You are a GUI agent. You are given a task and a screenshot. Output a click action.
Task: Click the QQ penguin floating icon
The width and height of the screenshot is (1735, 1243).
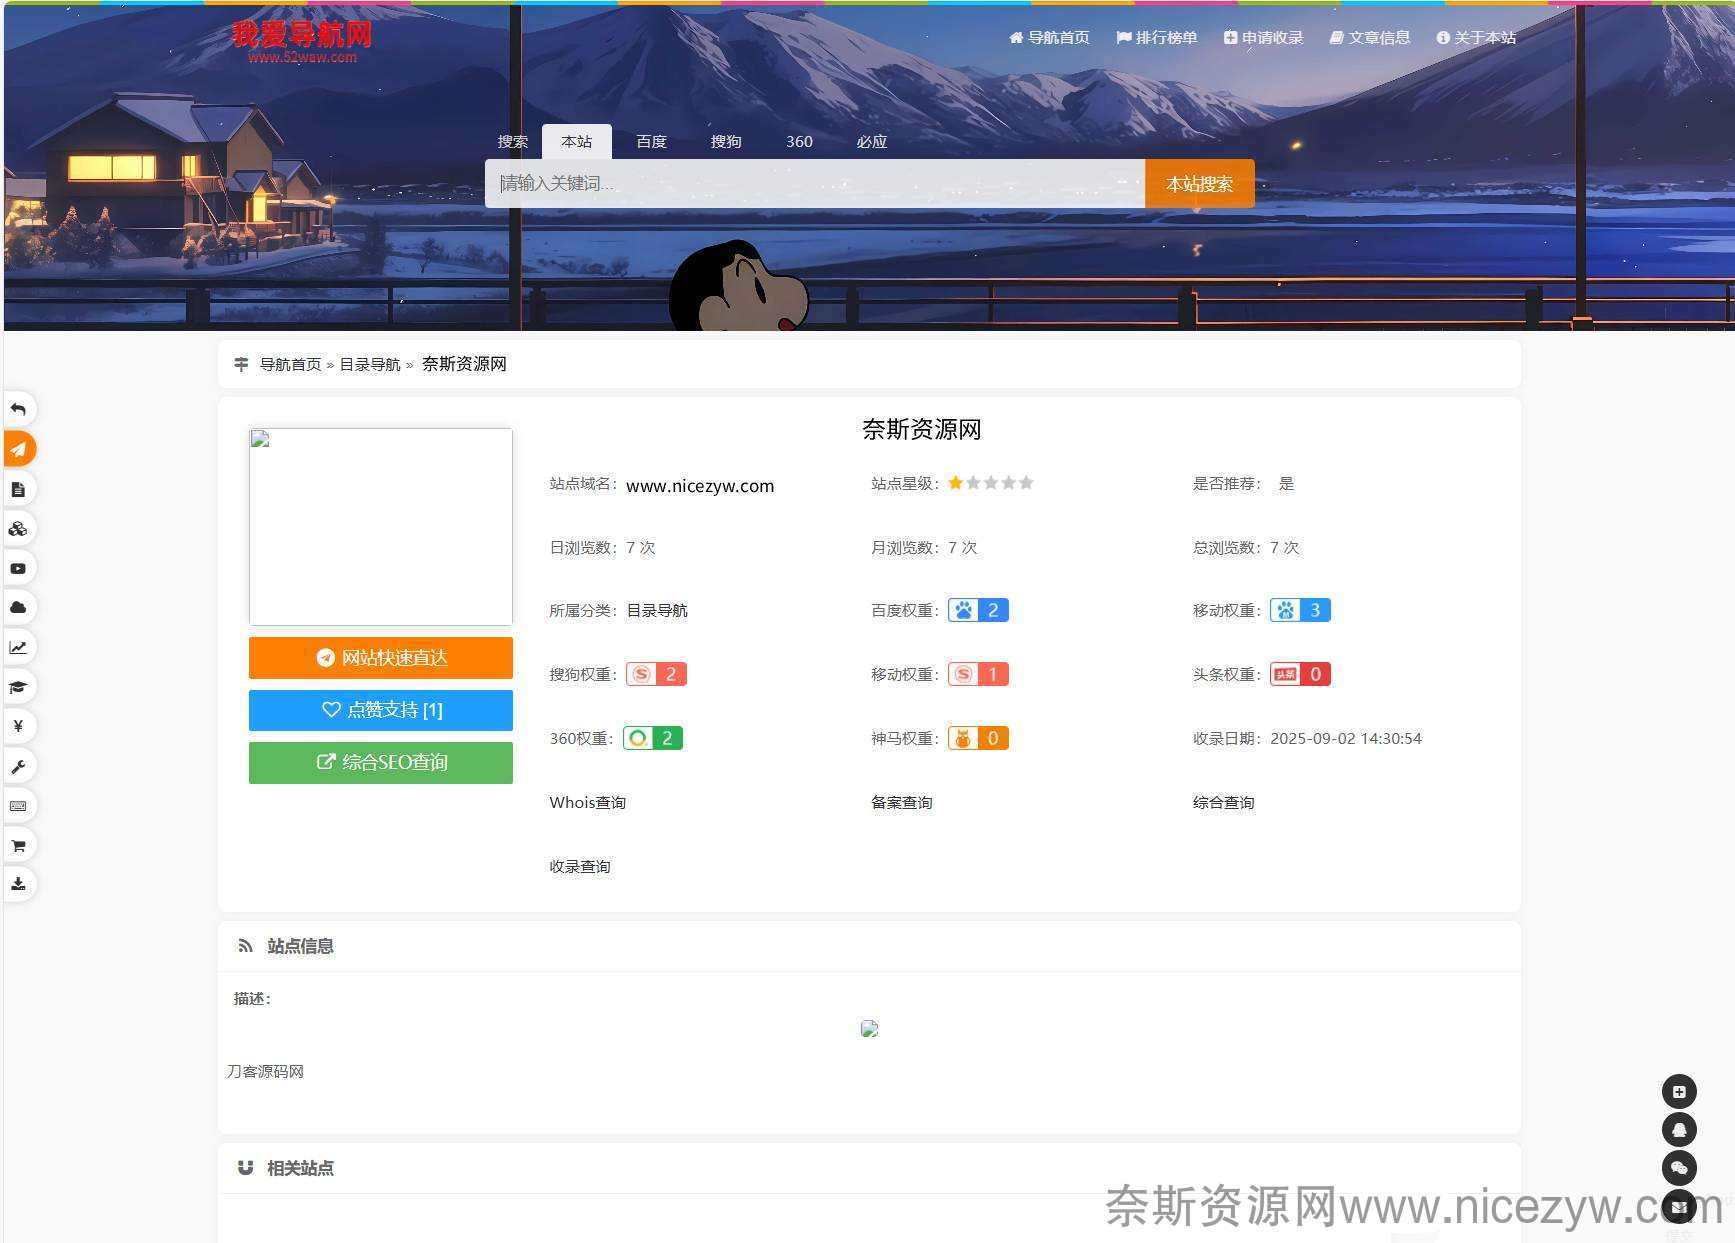(x=1679, y=1130)
